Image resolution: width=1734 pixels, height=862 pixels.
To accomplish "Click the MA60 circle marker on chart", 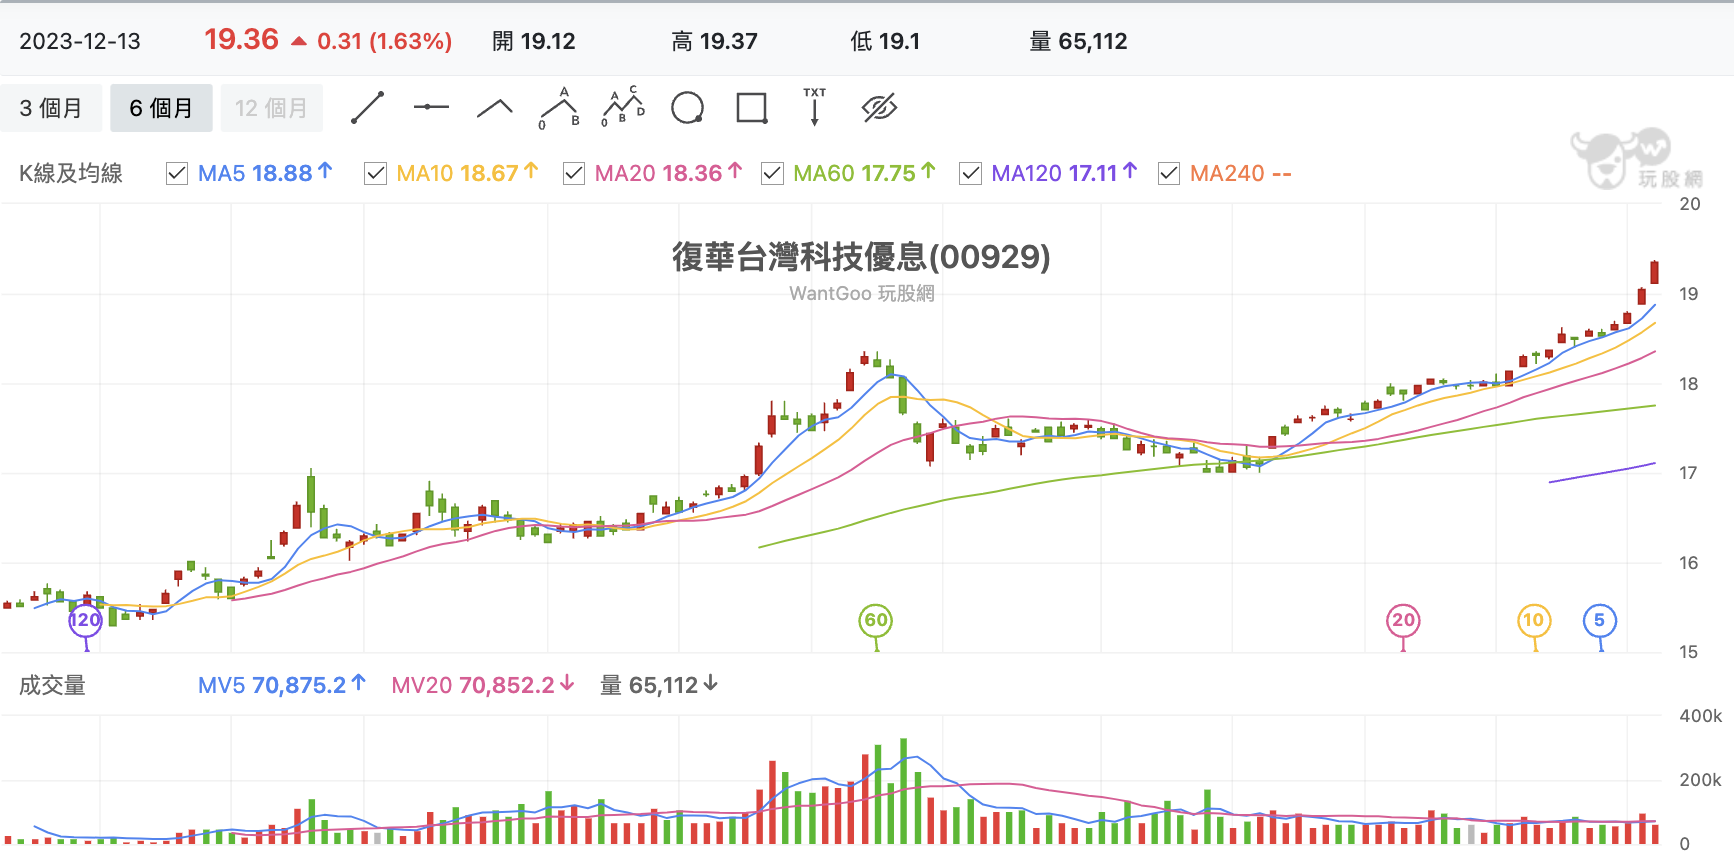I will [x=876, y=621].
